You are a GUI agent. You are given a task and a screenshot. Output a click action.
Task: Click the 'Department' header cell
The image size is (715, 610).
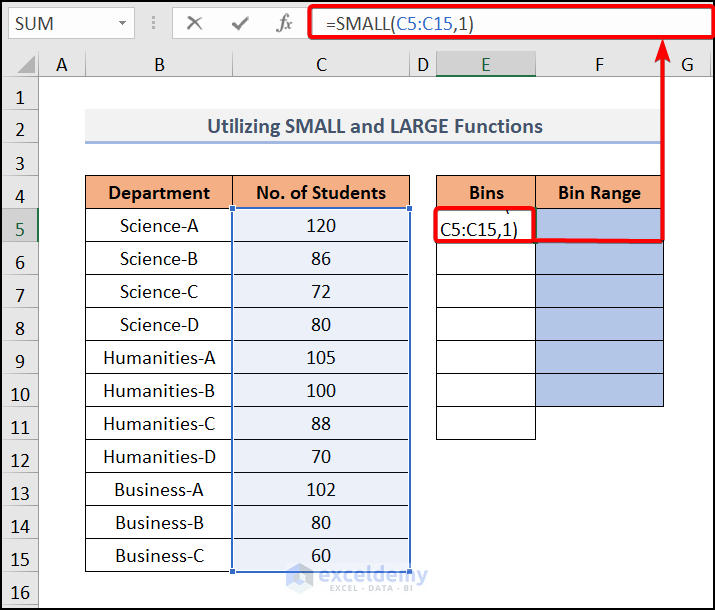pos(159,192)
